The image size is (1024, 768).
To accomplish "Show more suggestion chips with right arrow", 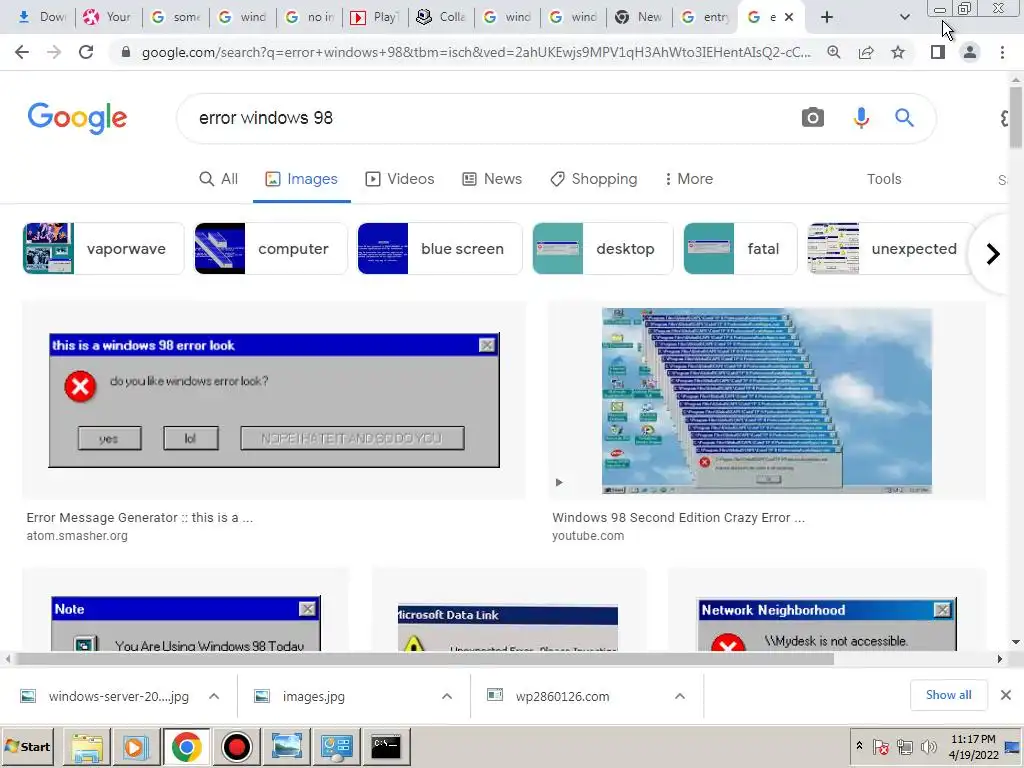I will click(993, 253).
